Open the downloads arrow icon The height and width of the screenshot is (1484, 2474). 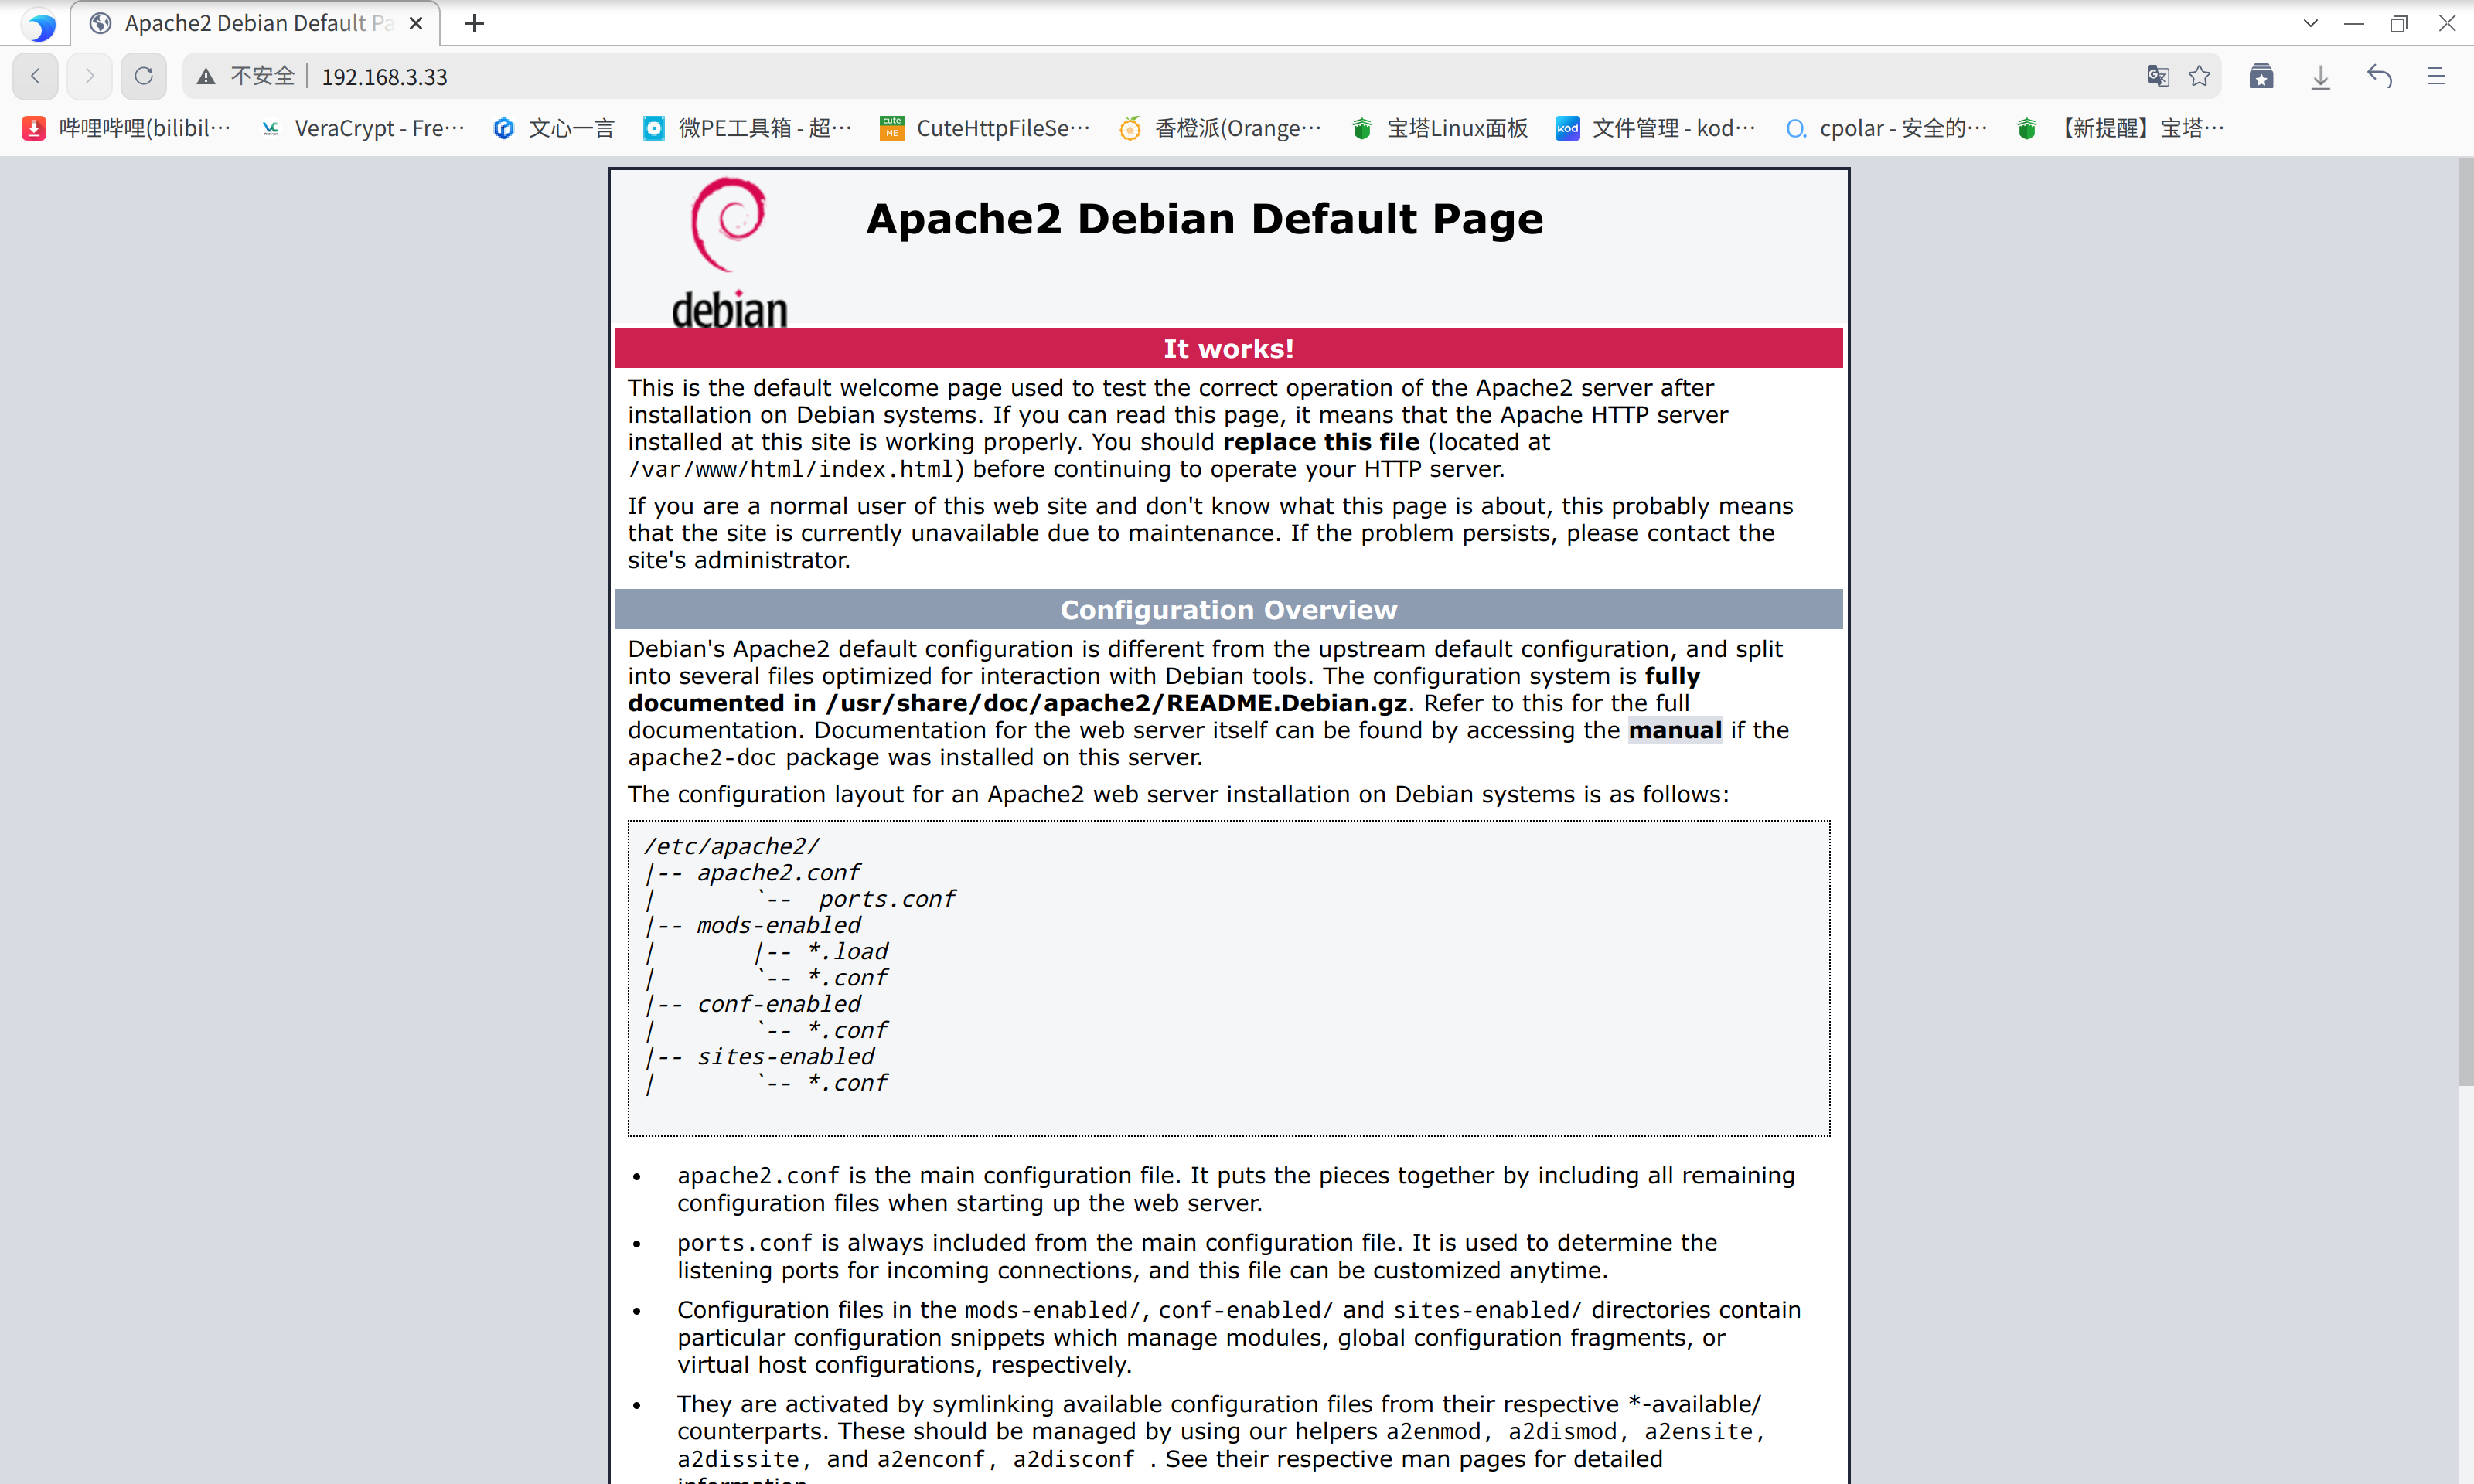pos(2321,76)
